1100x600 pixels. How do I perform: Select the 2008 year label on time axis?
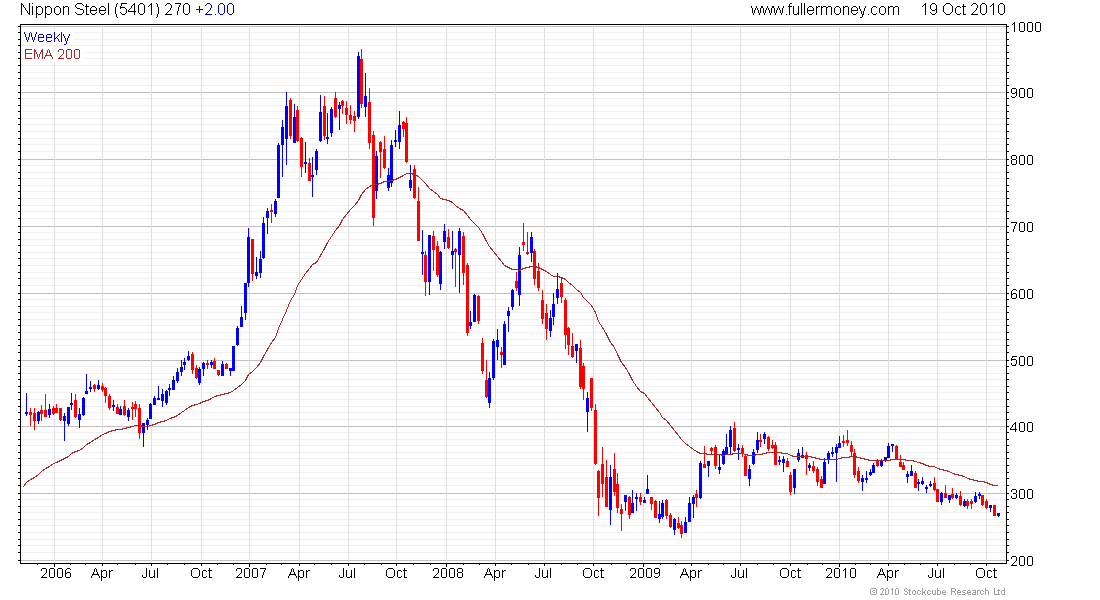pos(448,573)
